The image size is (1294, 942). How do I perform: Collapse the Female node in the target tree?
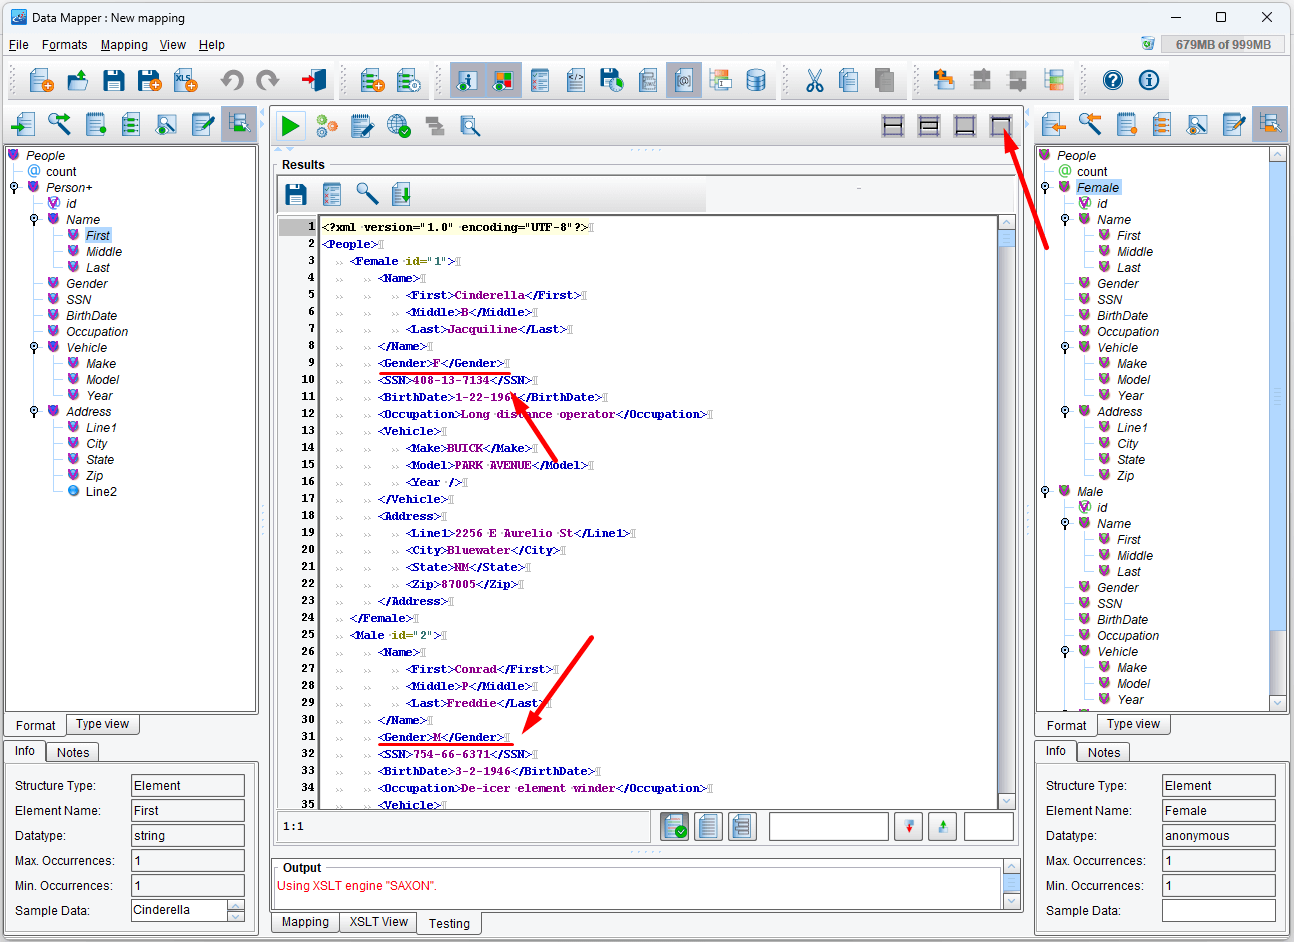(x=1045, y=188)
